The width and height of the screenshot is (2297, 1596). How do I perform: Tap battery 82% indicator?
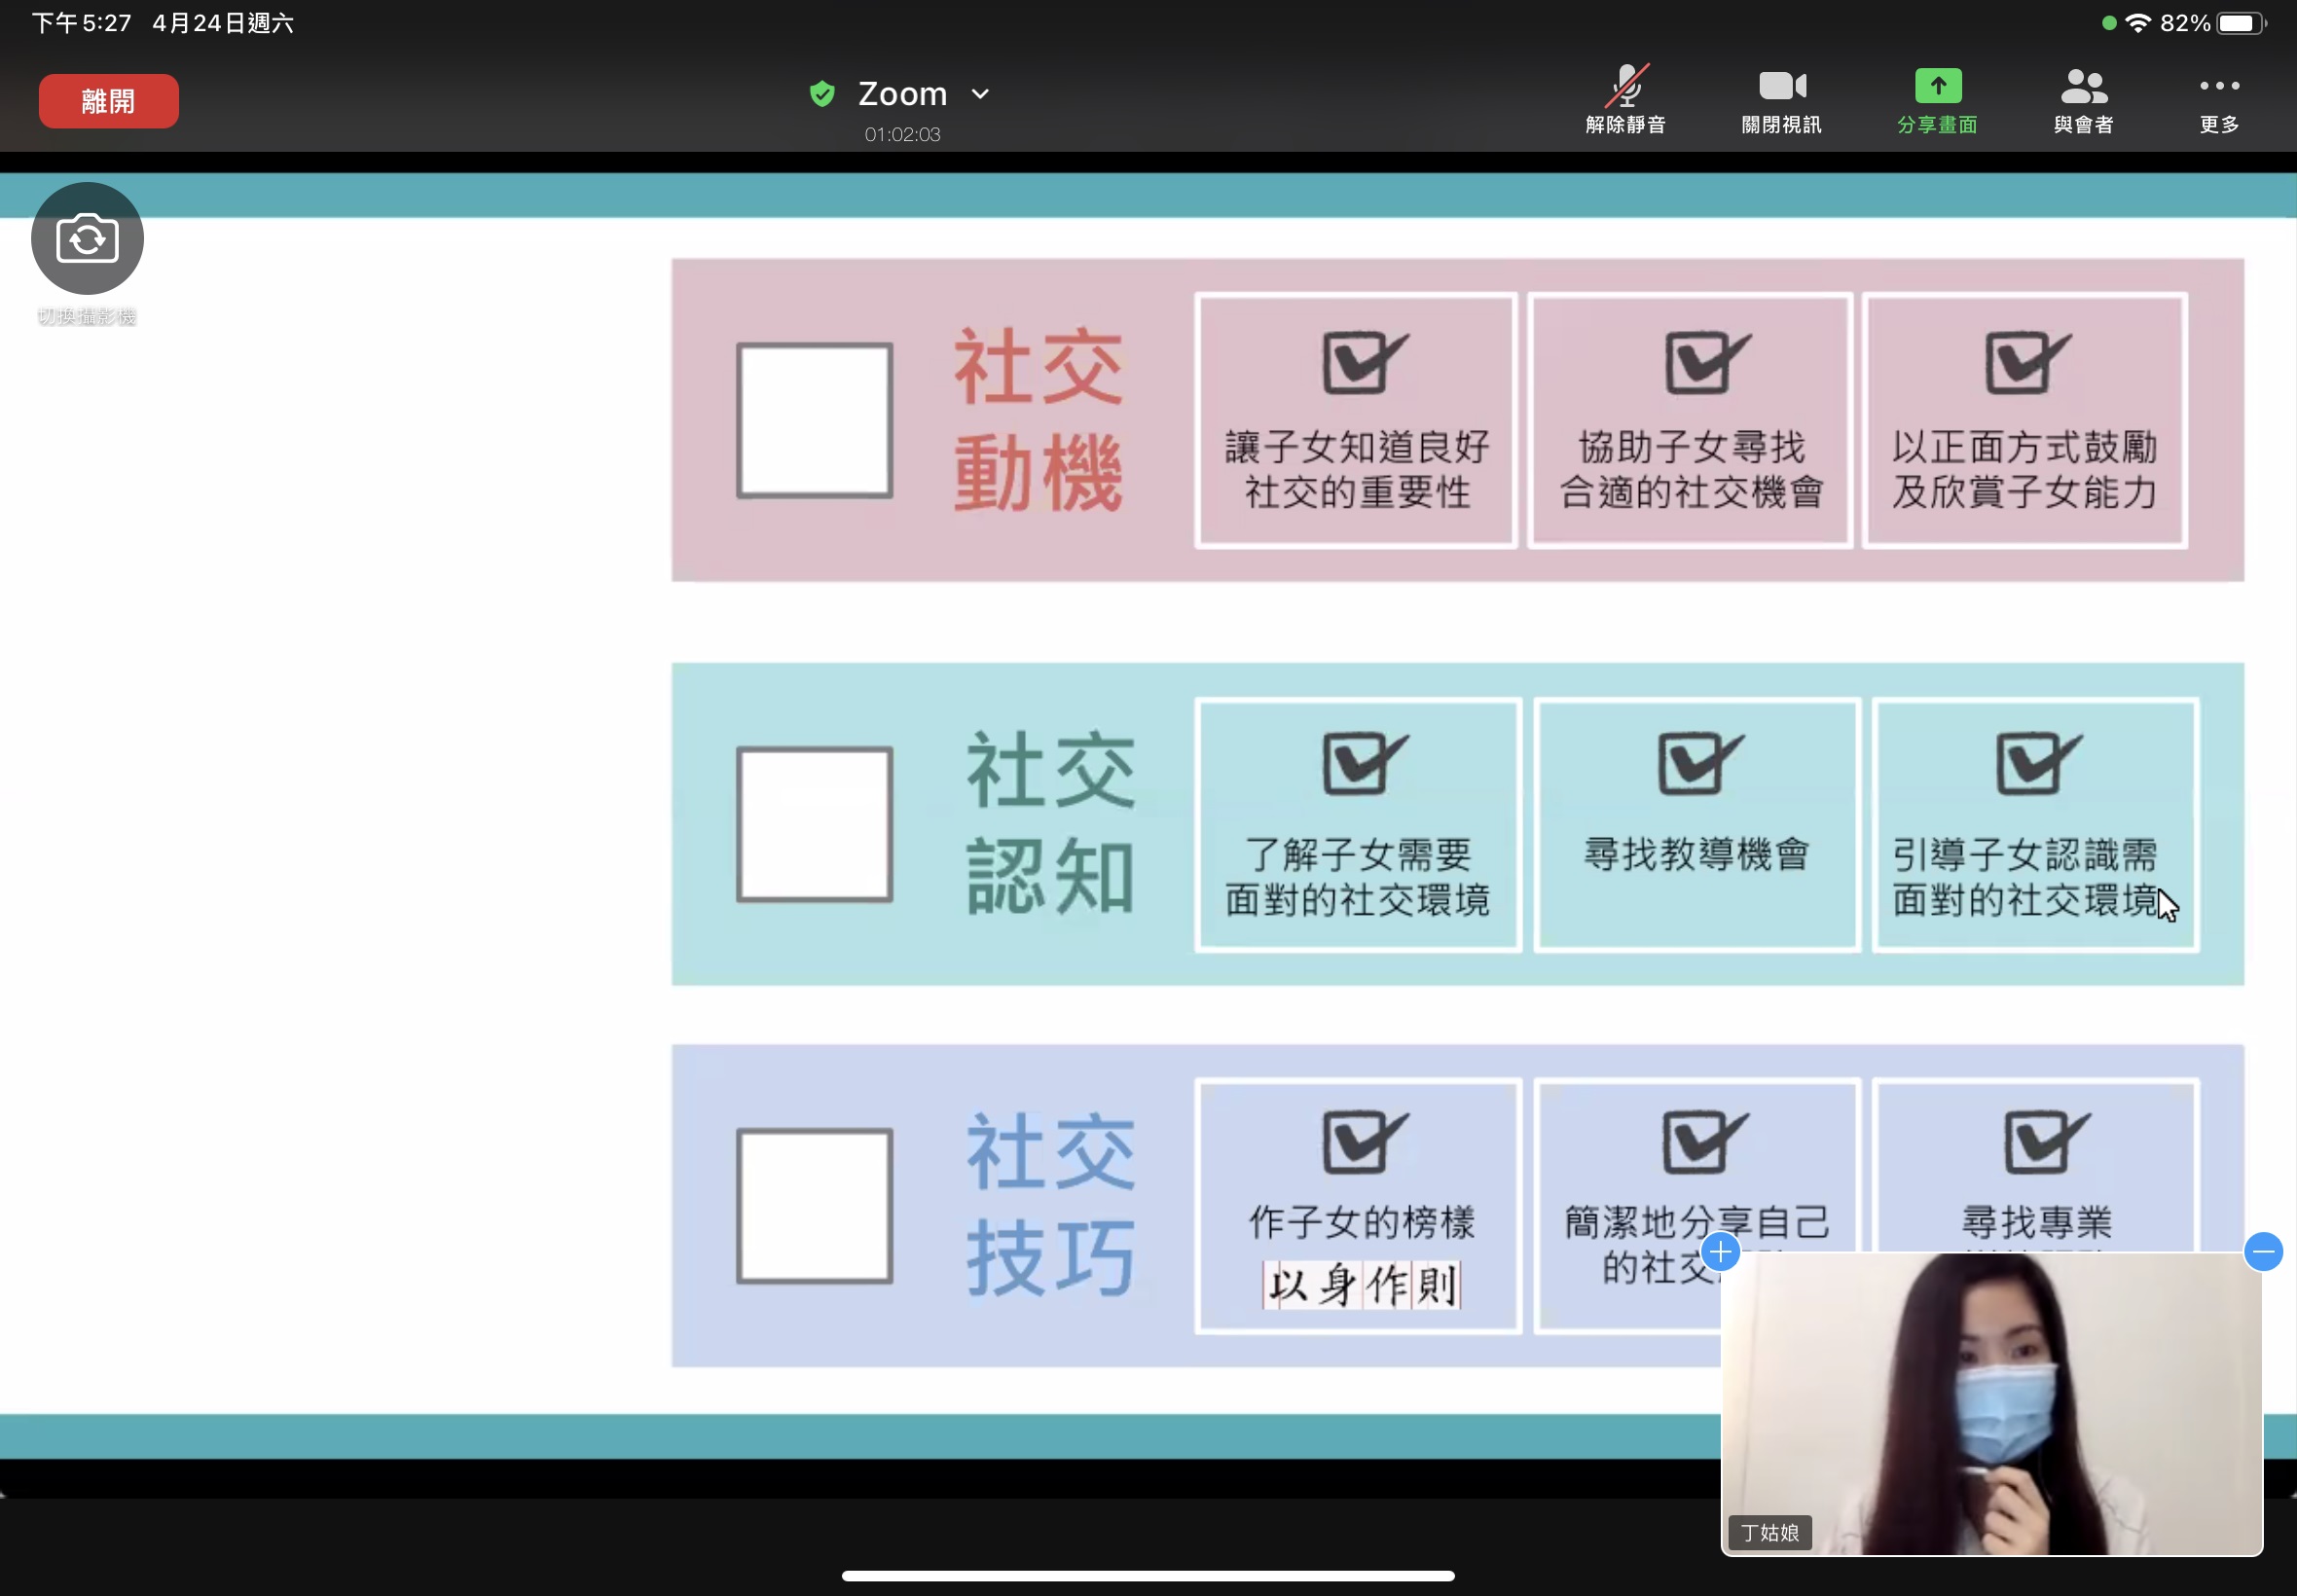2213,23
